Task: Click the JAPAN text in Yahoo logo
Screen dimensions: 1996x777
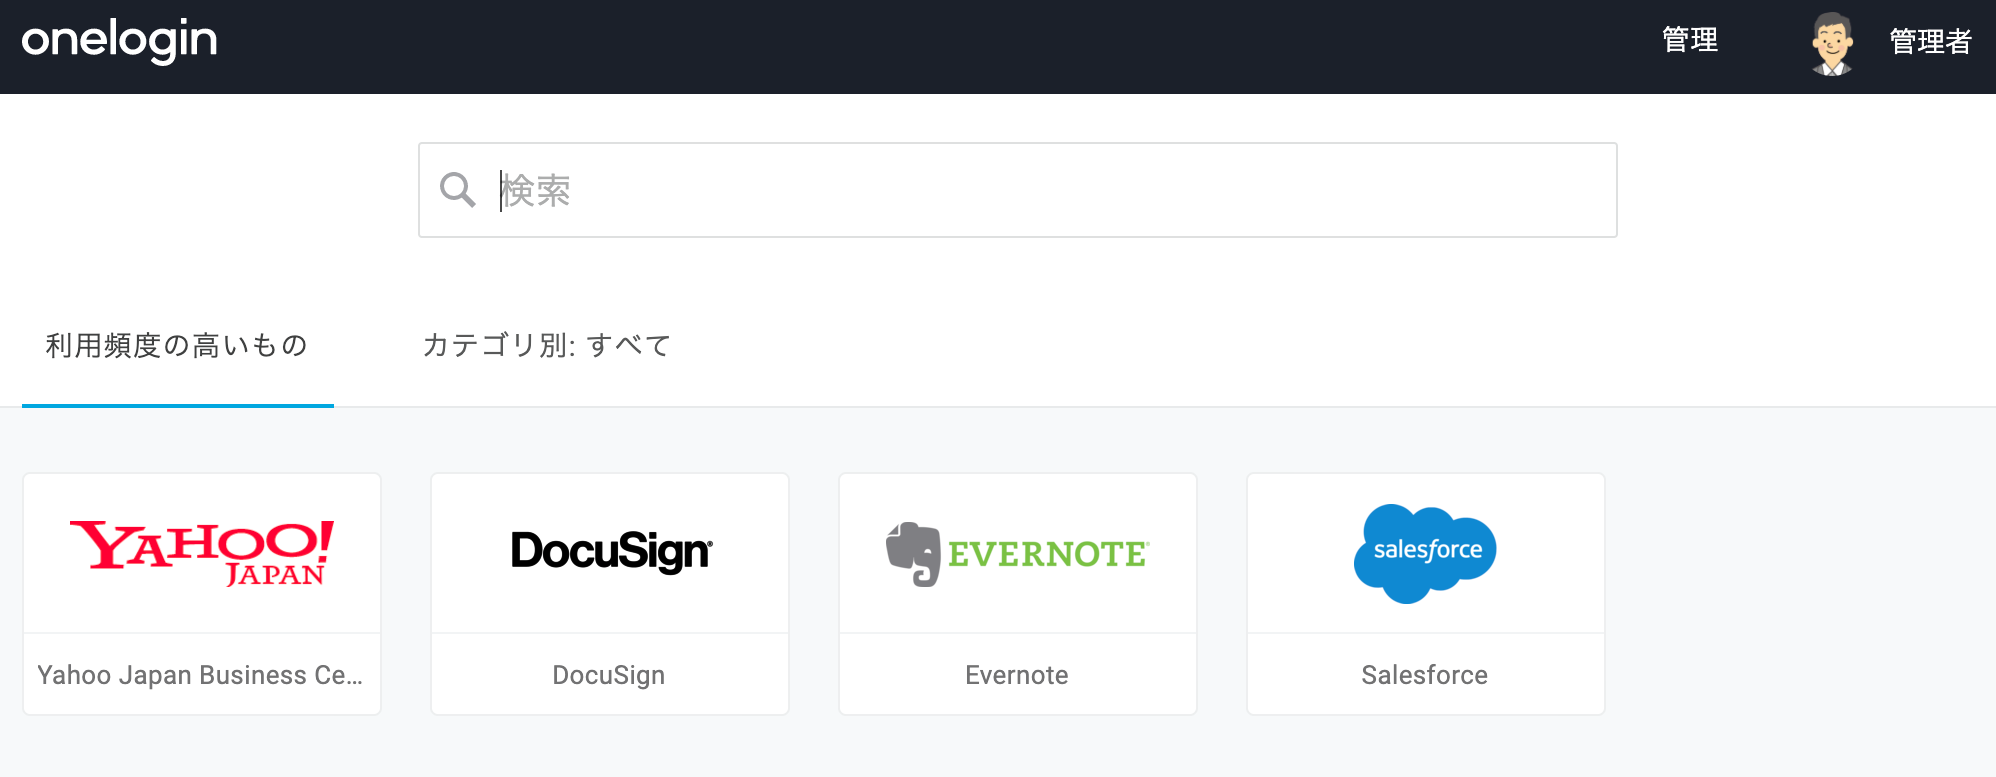Action: (275, 574)
